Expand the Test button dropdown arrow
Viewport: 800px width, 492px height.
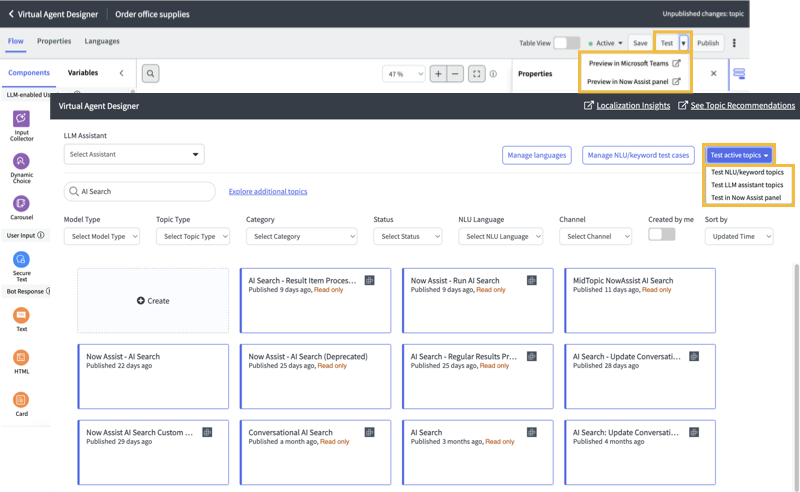(x=684, y=43)
